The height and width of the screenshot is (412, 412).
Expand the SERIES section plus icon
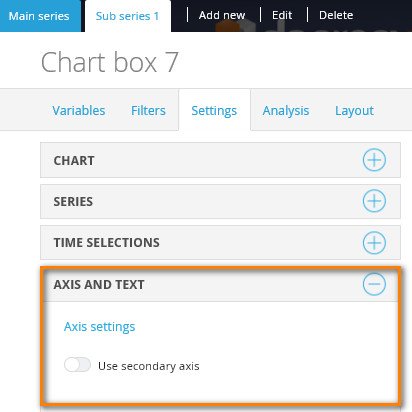click(x=374, y=201)
